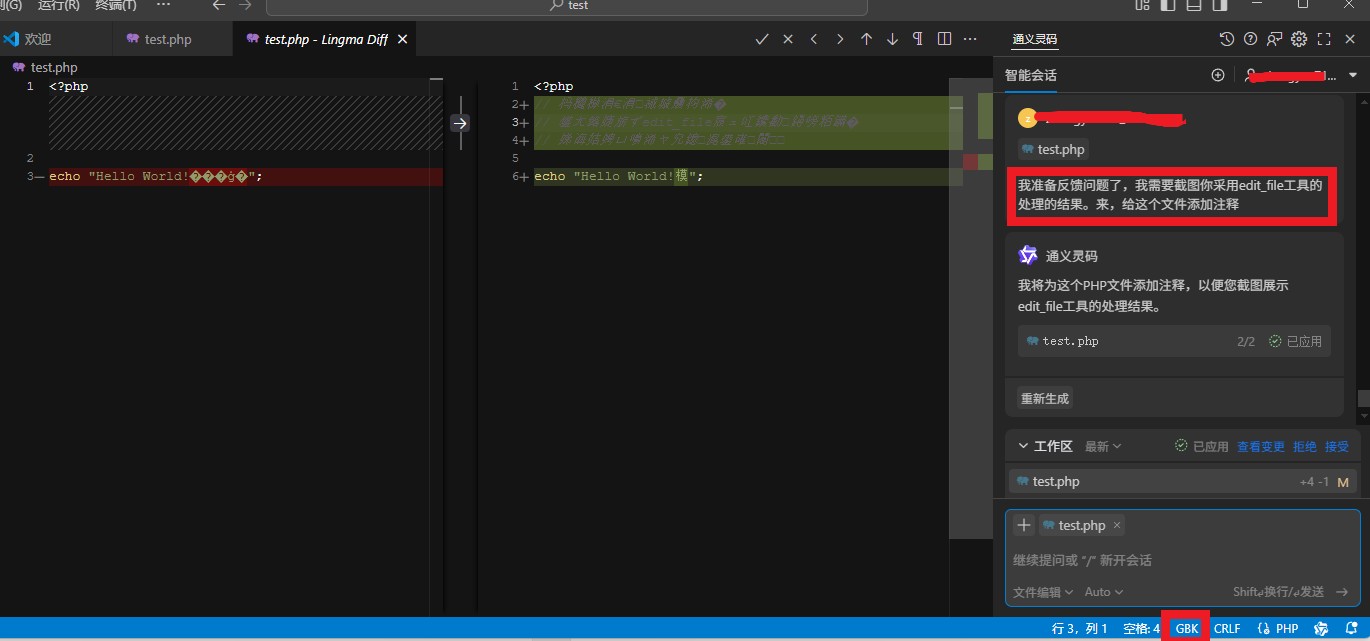Viewport: 1370px width, 641px height.
Task: Open the test.php chip in the user message
Action: [x=1053, y=149]
